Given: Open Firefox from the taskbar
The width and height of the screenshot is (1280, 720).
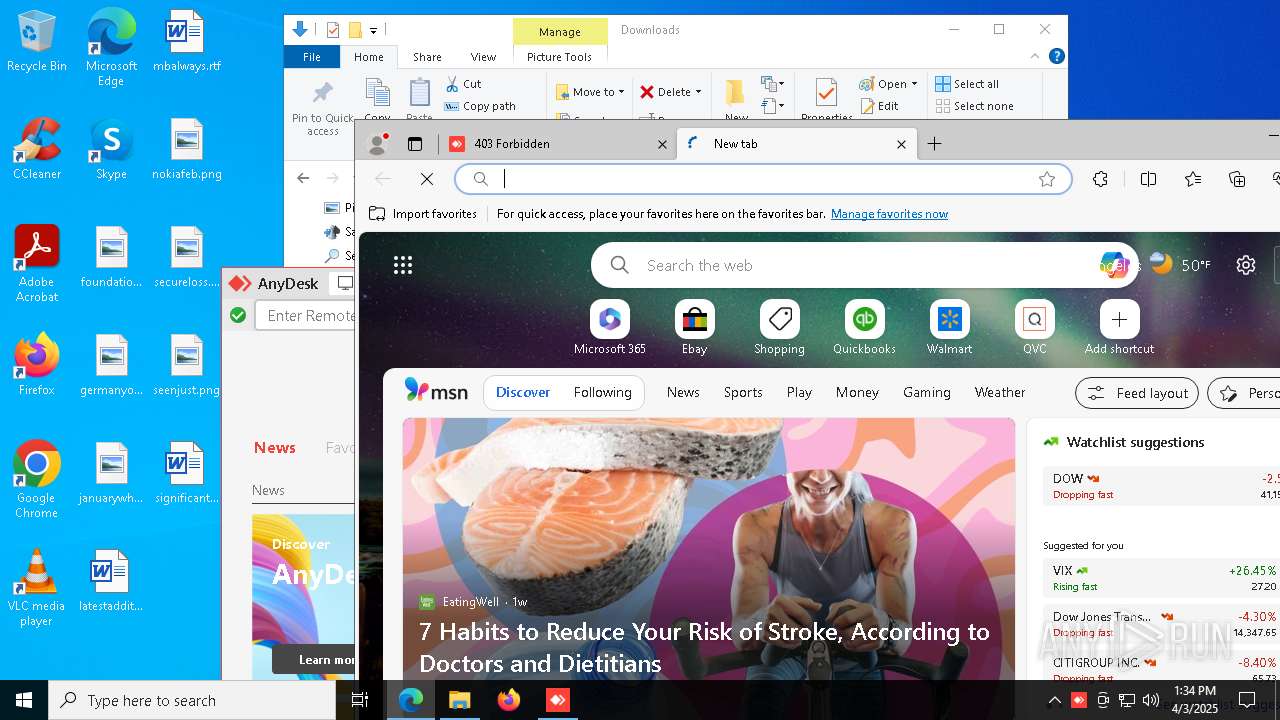Looking at the screenshot, I should tap(509, 700).
